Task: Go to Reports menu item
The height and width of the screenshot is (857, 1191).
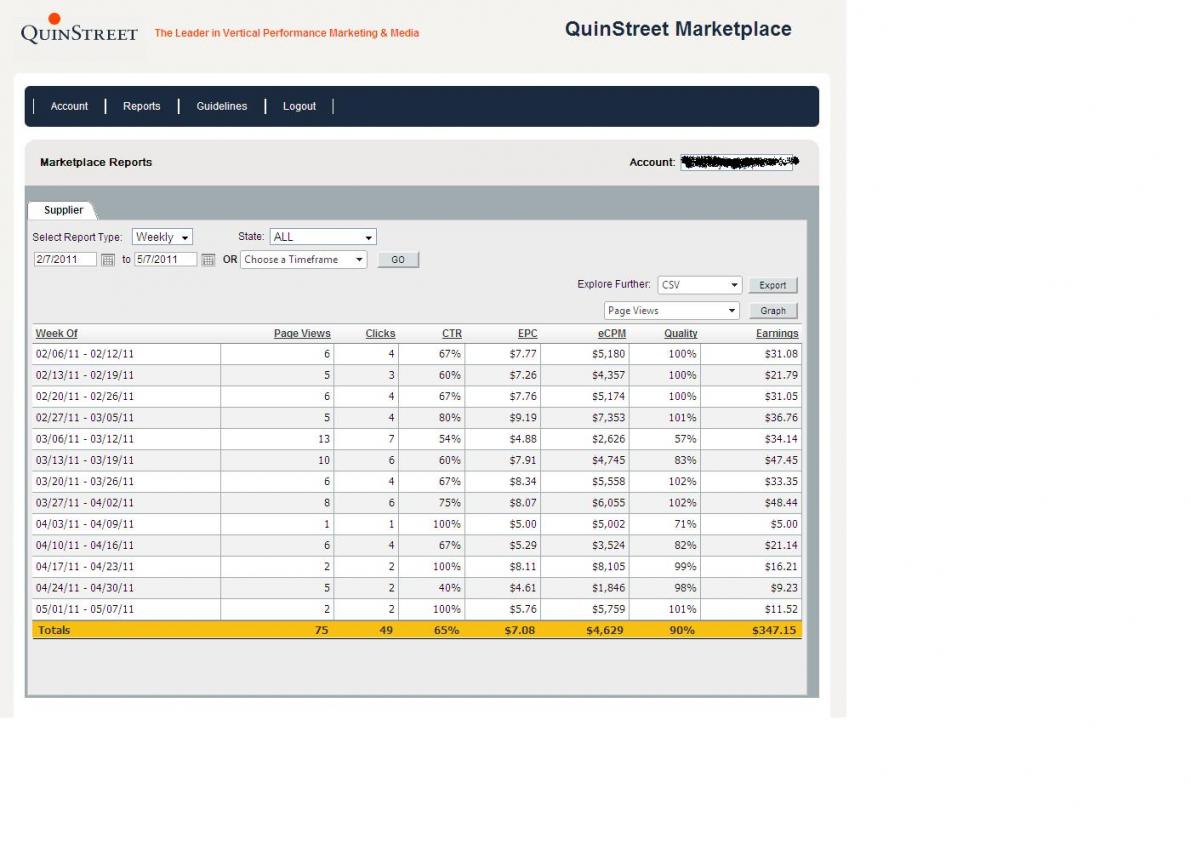Action: pos(141,106)
